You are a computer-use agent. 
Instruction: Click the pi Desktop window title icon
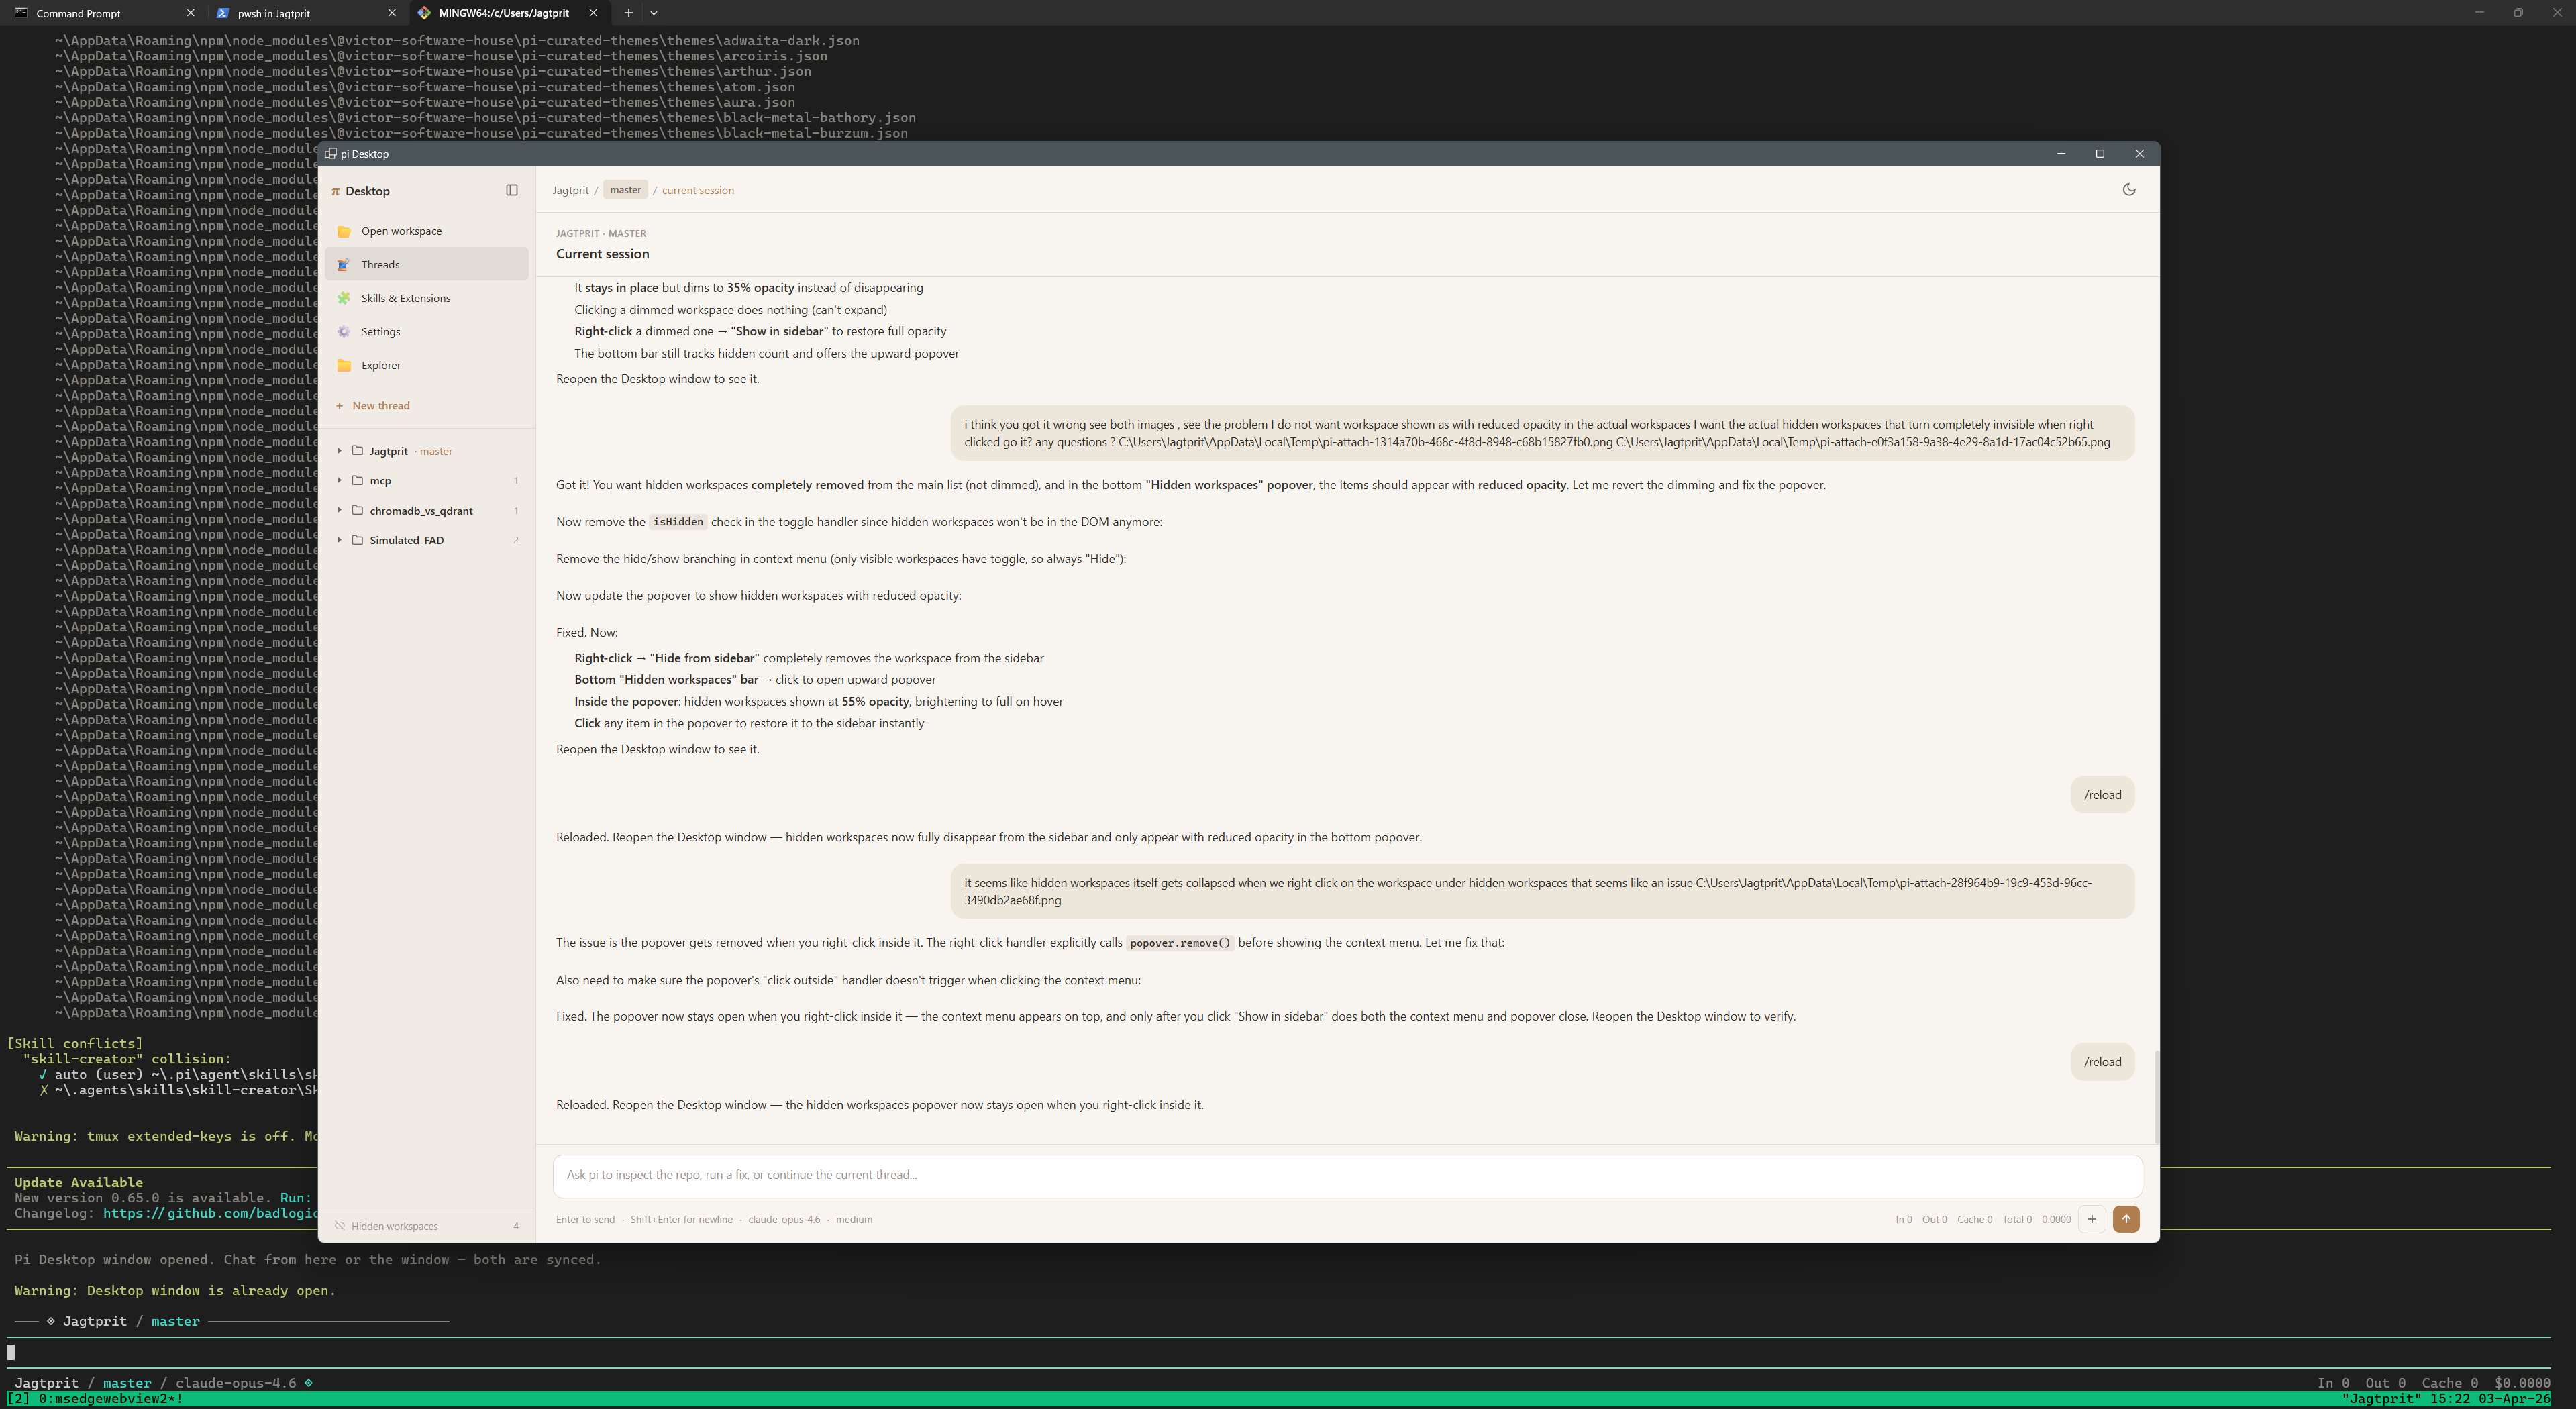(x=331, y=154)
